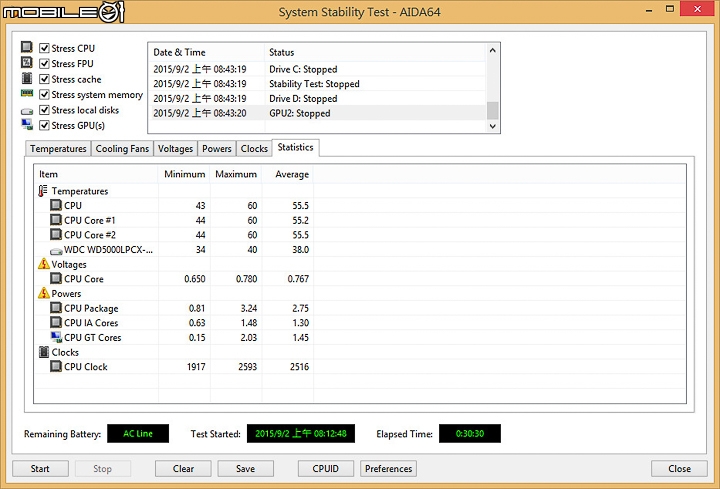This screenshot has width=720, height=489.
Task: Click the Save button
Action: 246,469
